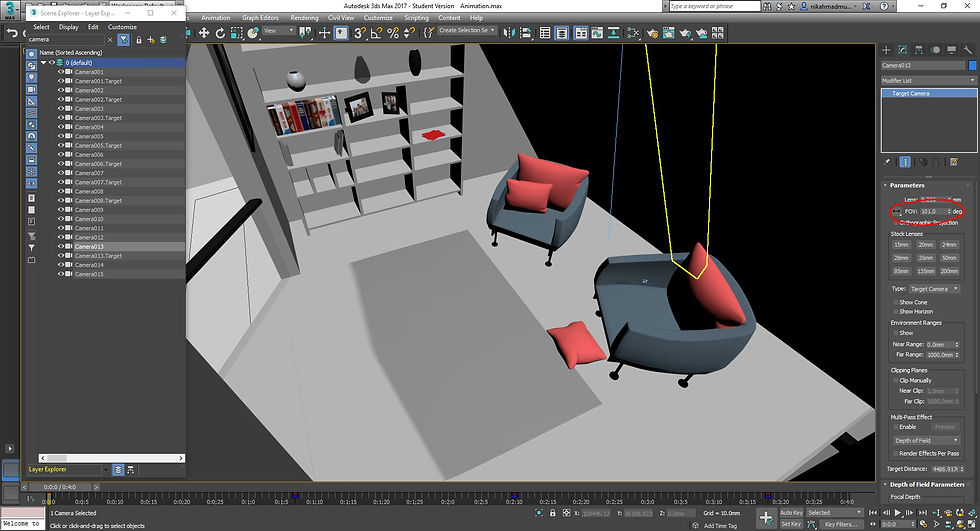Click the Select and Place tool icon

[252, 33]
